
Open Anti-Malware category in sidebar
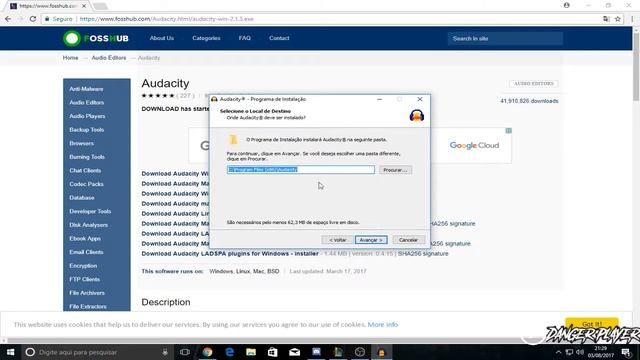(86, 89)
